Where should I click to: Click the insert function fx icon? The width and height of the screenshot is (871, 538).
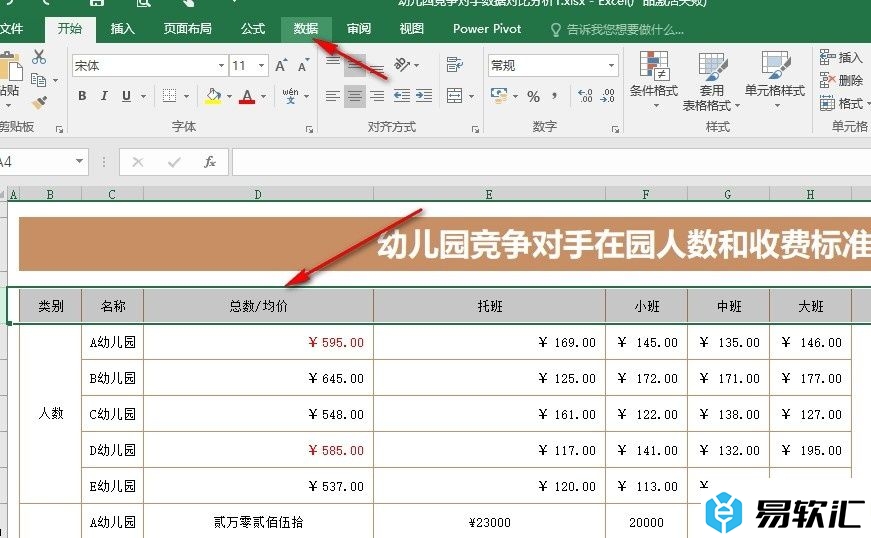[209, 162]
